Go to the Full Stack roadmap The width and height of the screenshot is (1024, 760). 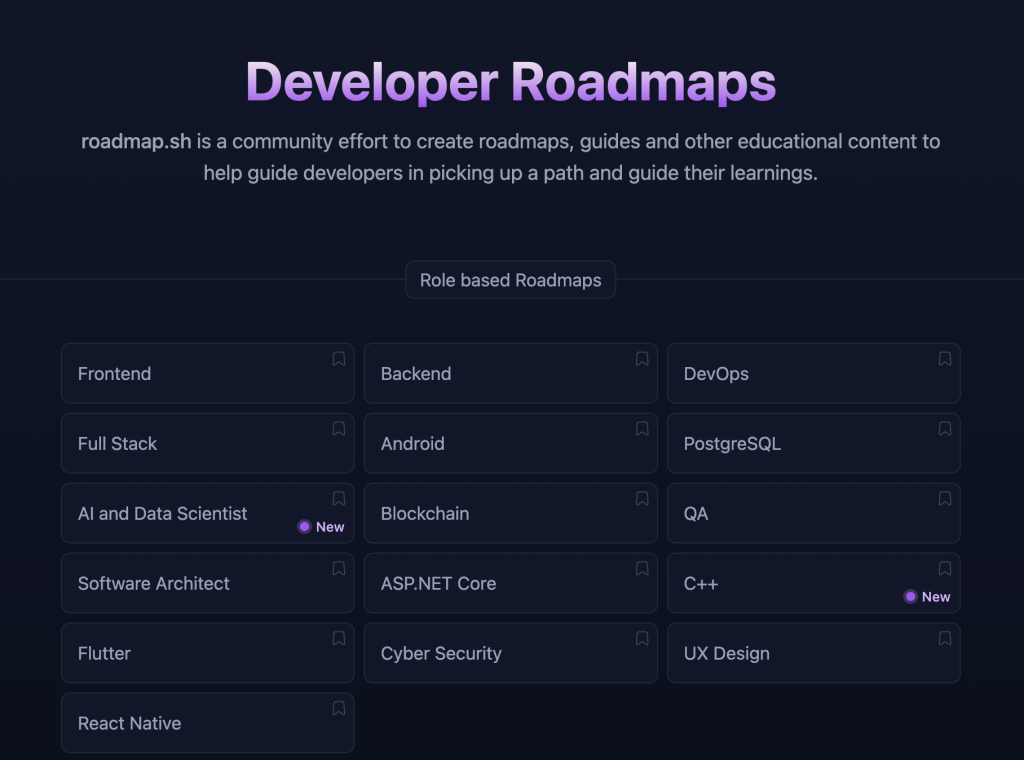(x=208, y=443)
